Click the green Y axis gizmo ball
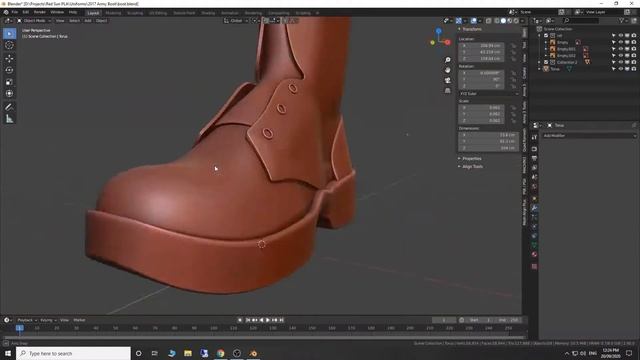Screen dimensions: 640x360 click(433, 42)
